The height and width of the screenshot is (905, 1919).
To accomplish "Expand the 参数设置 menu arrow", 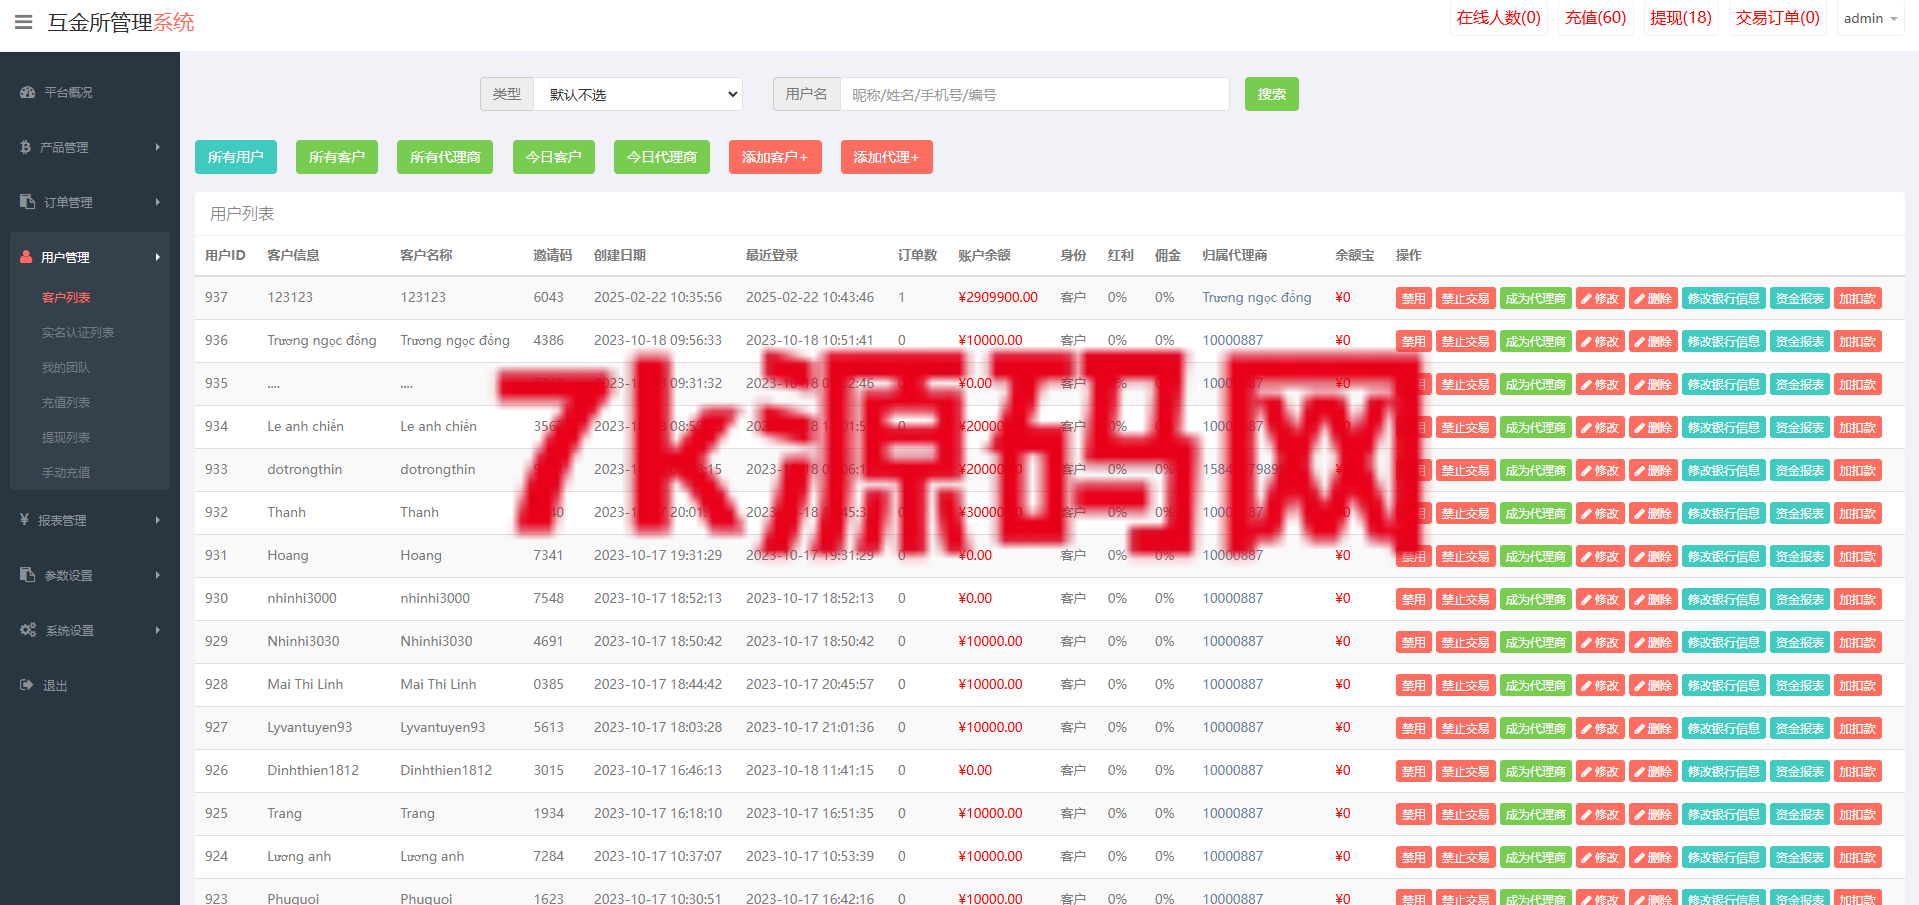I will 157,575.
